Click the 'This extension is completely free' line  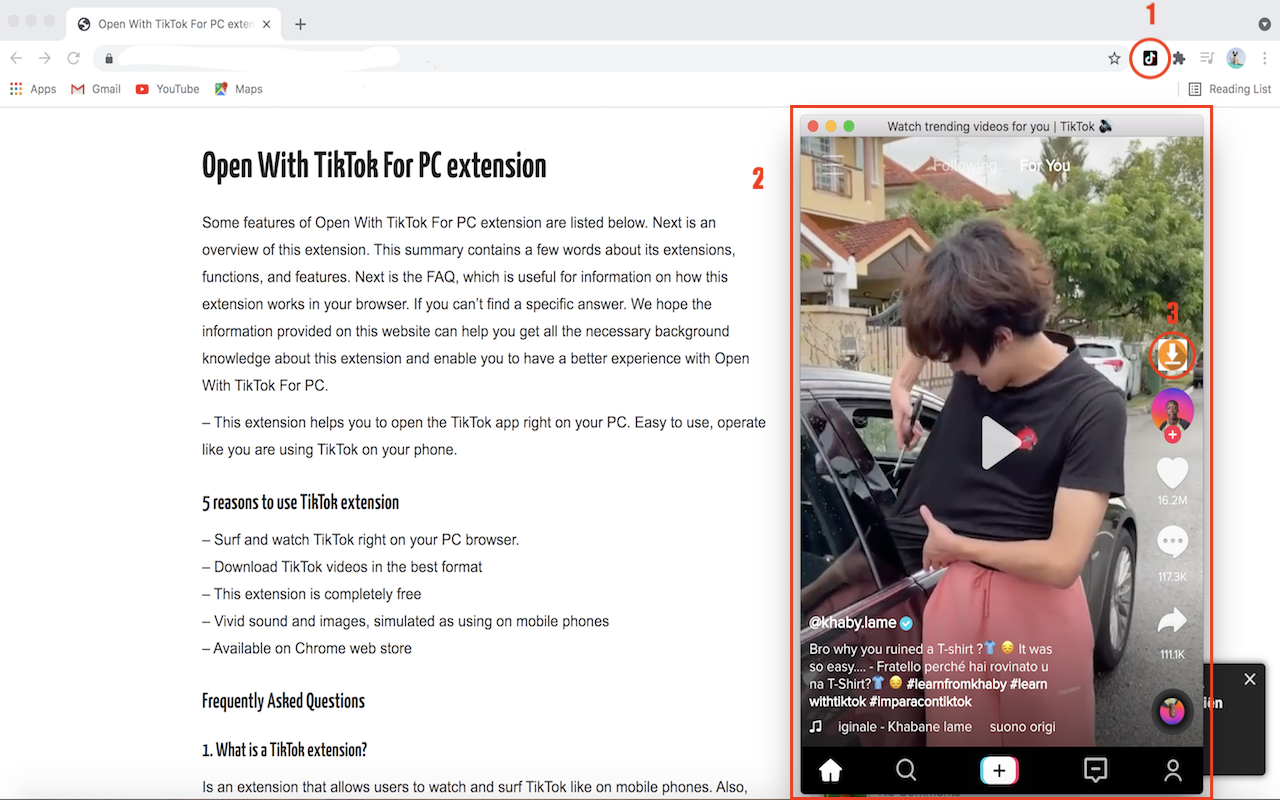(311, 594)
